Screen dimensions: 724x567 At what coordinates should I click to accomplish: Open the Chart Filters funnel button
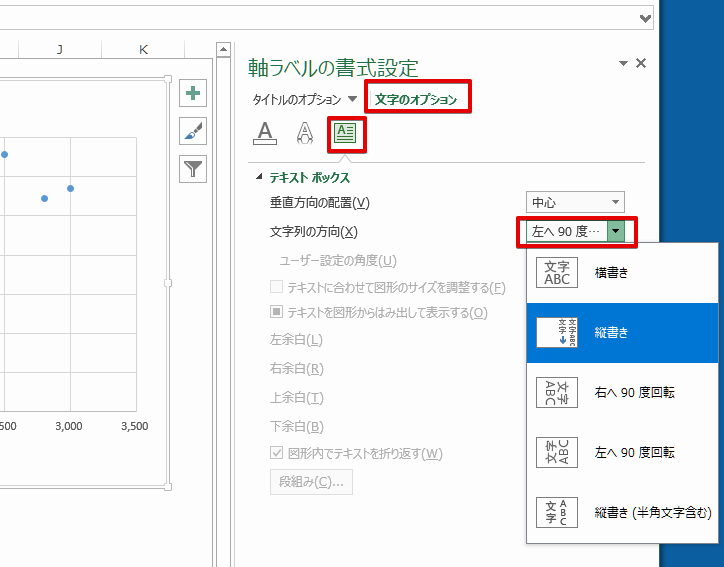click(193, 169)
